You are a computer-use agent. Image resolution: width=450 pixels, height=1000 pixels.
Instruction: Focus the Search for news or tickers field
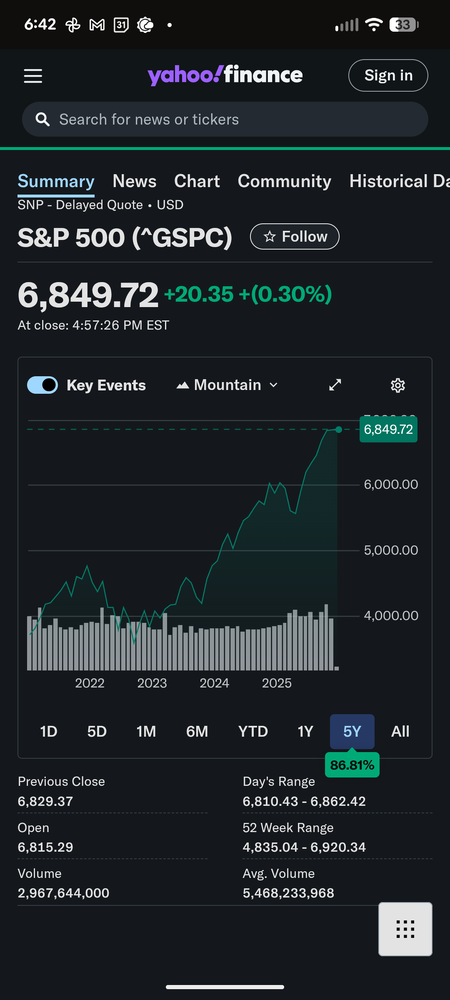click(225, 119)
